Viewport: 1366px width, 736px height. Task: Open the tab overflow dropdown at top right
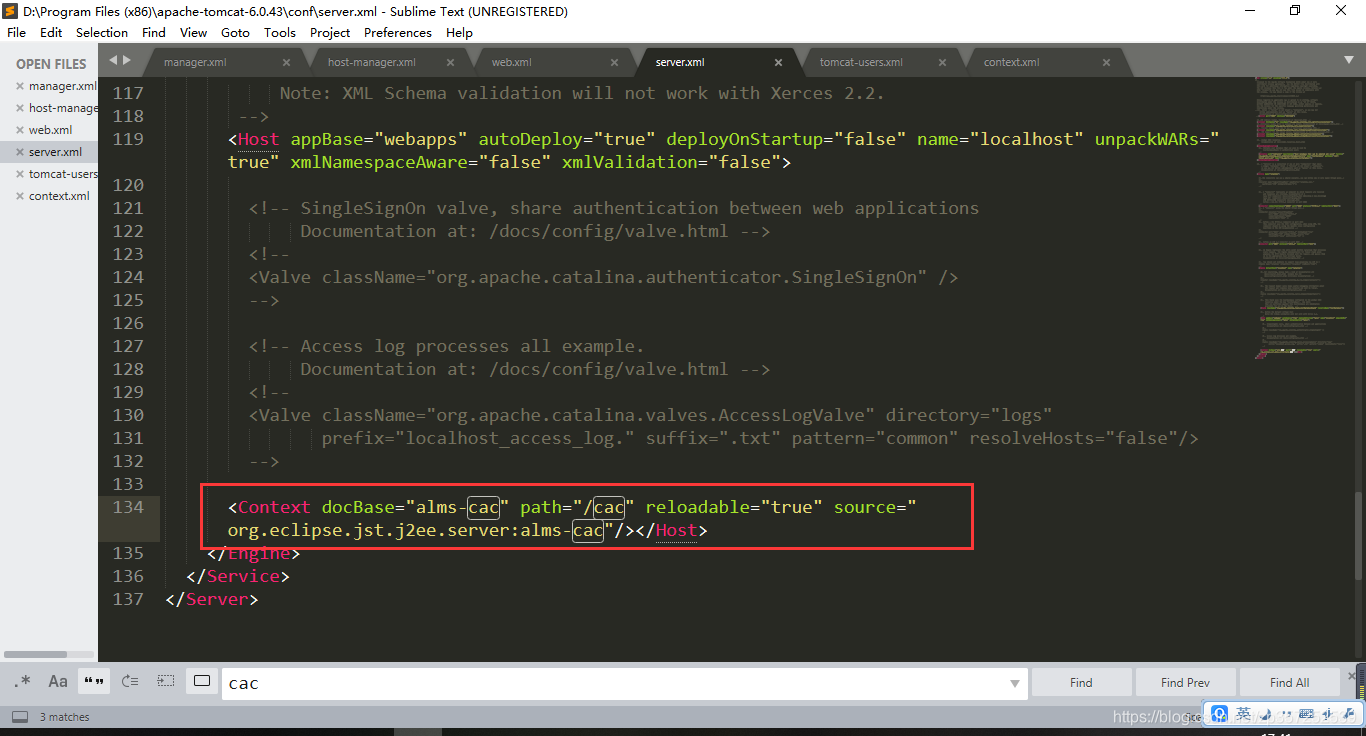tap(1351, 61)
